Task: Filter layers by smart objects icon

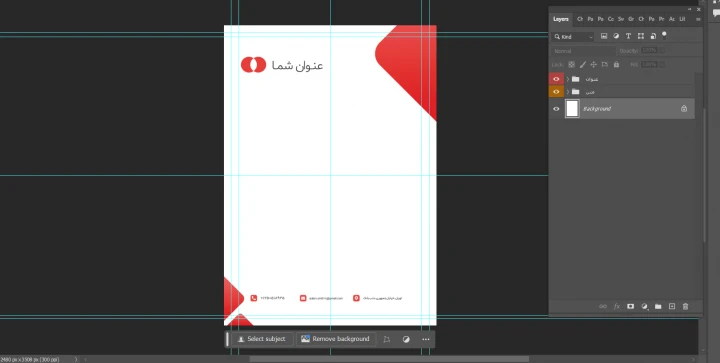Action: pos(653,36)
